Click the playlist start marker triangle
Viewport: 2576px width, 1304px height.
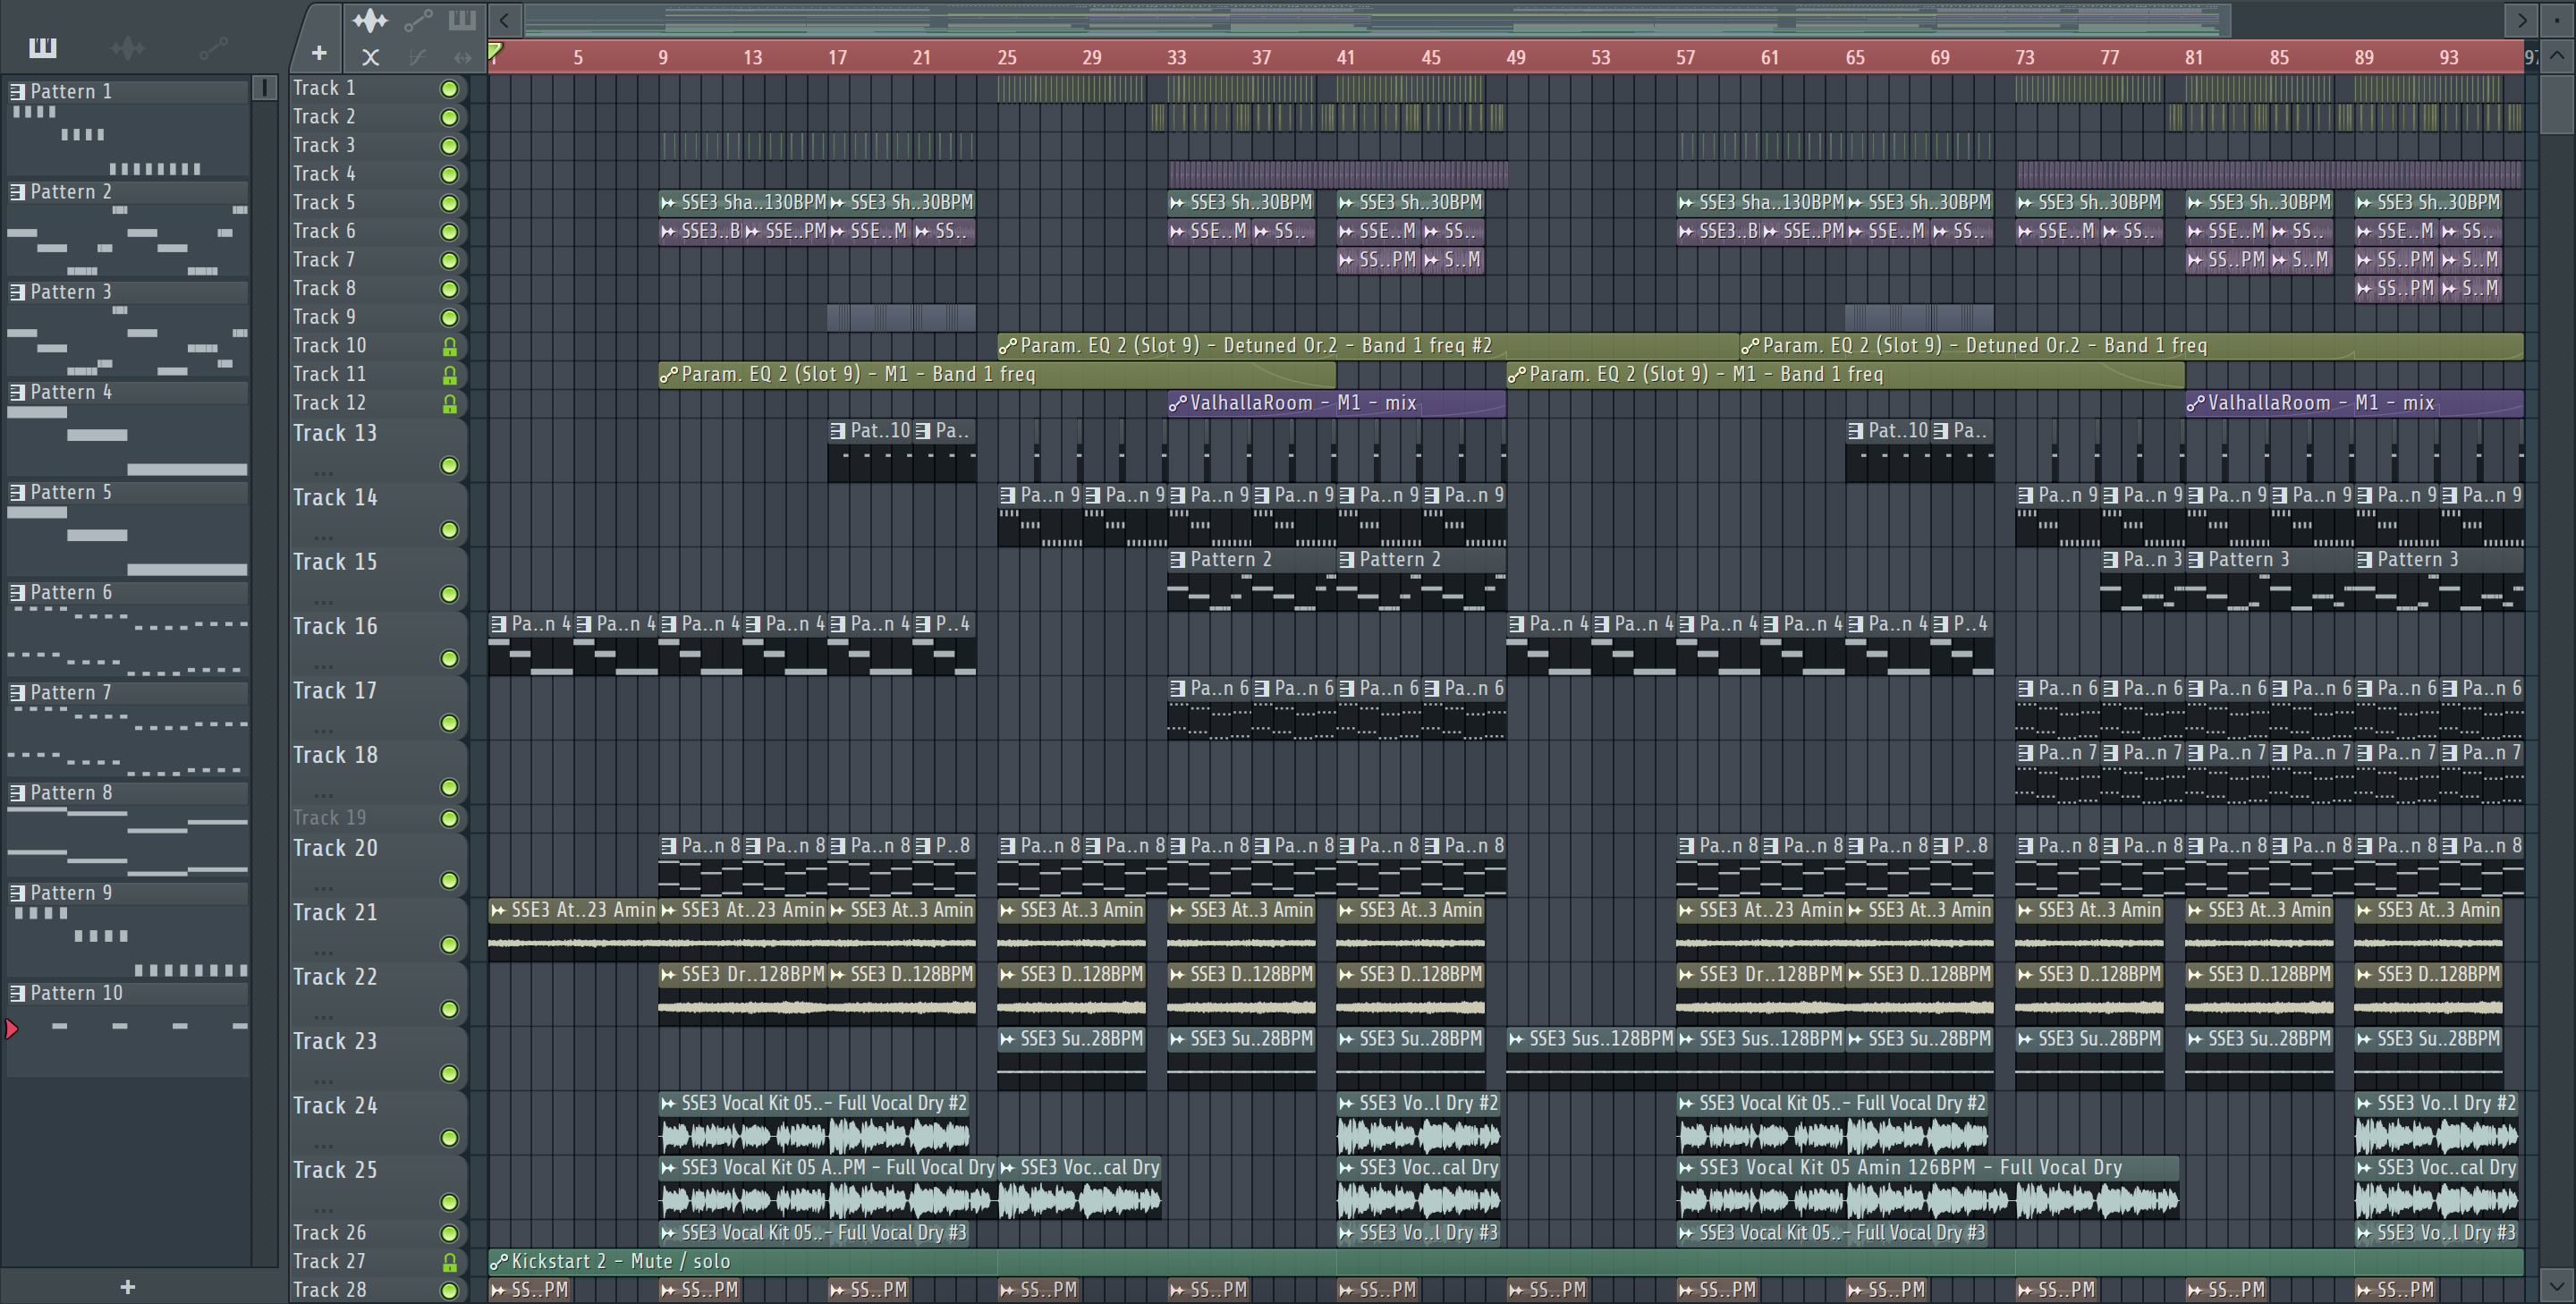tap(495, 50)
